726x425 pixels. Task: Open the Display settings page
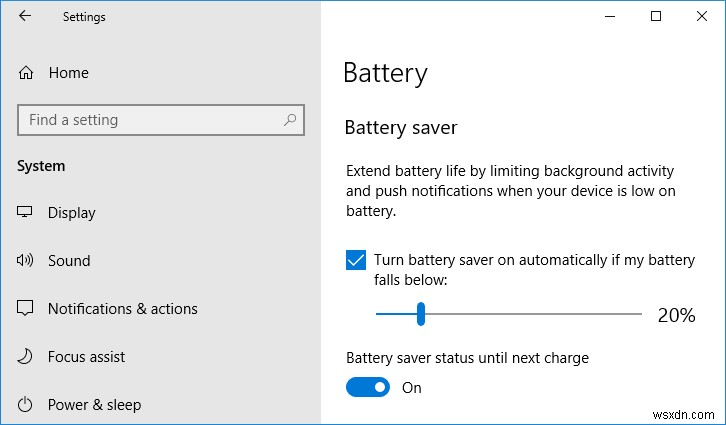(x=72, y=212)
